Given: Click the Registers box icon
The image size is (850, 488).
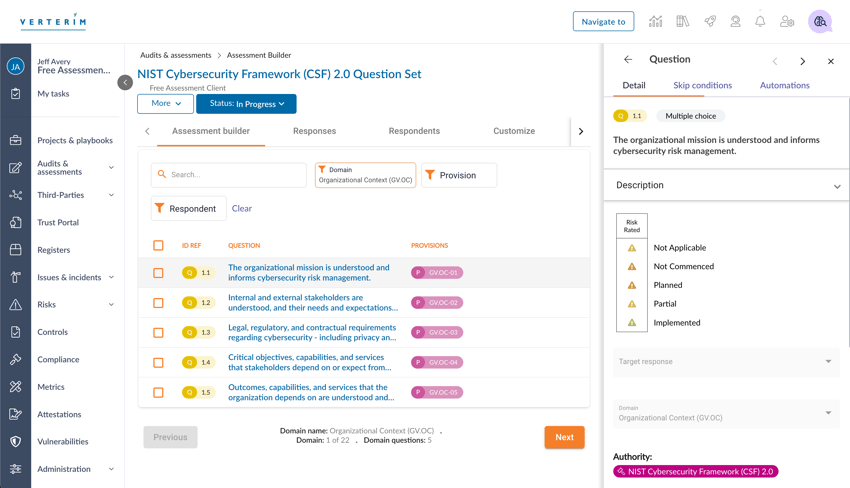Looking at the screenshot, I should point(15,249).
